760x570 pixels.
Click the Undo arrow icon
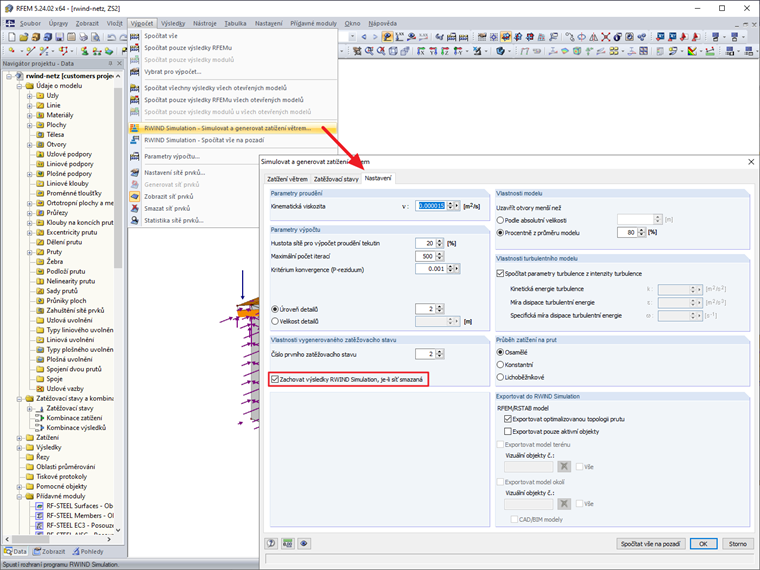pyautogui.click(x=111, y=37)
